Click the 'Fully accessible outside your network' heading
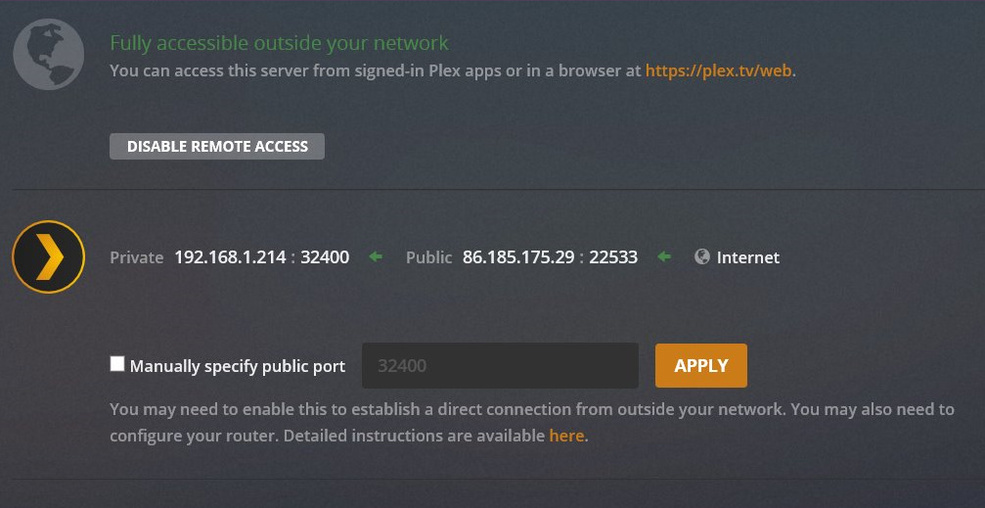The height and width of the screenshot is (508, 985). point(279,43)
